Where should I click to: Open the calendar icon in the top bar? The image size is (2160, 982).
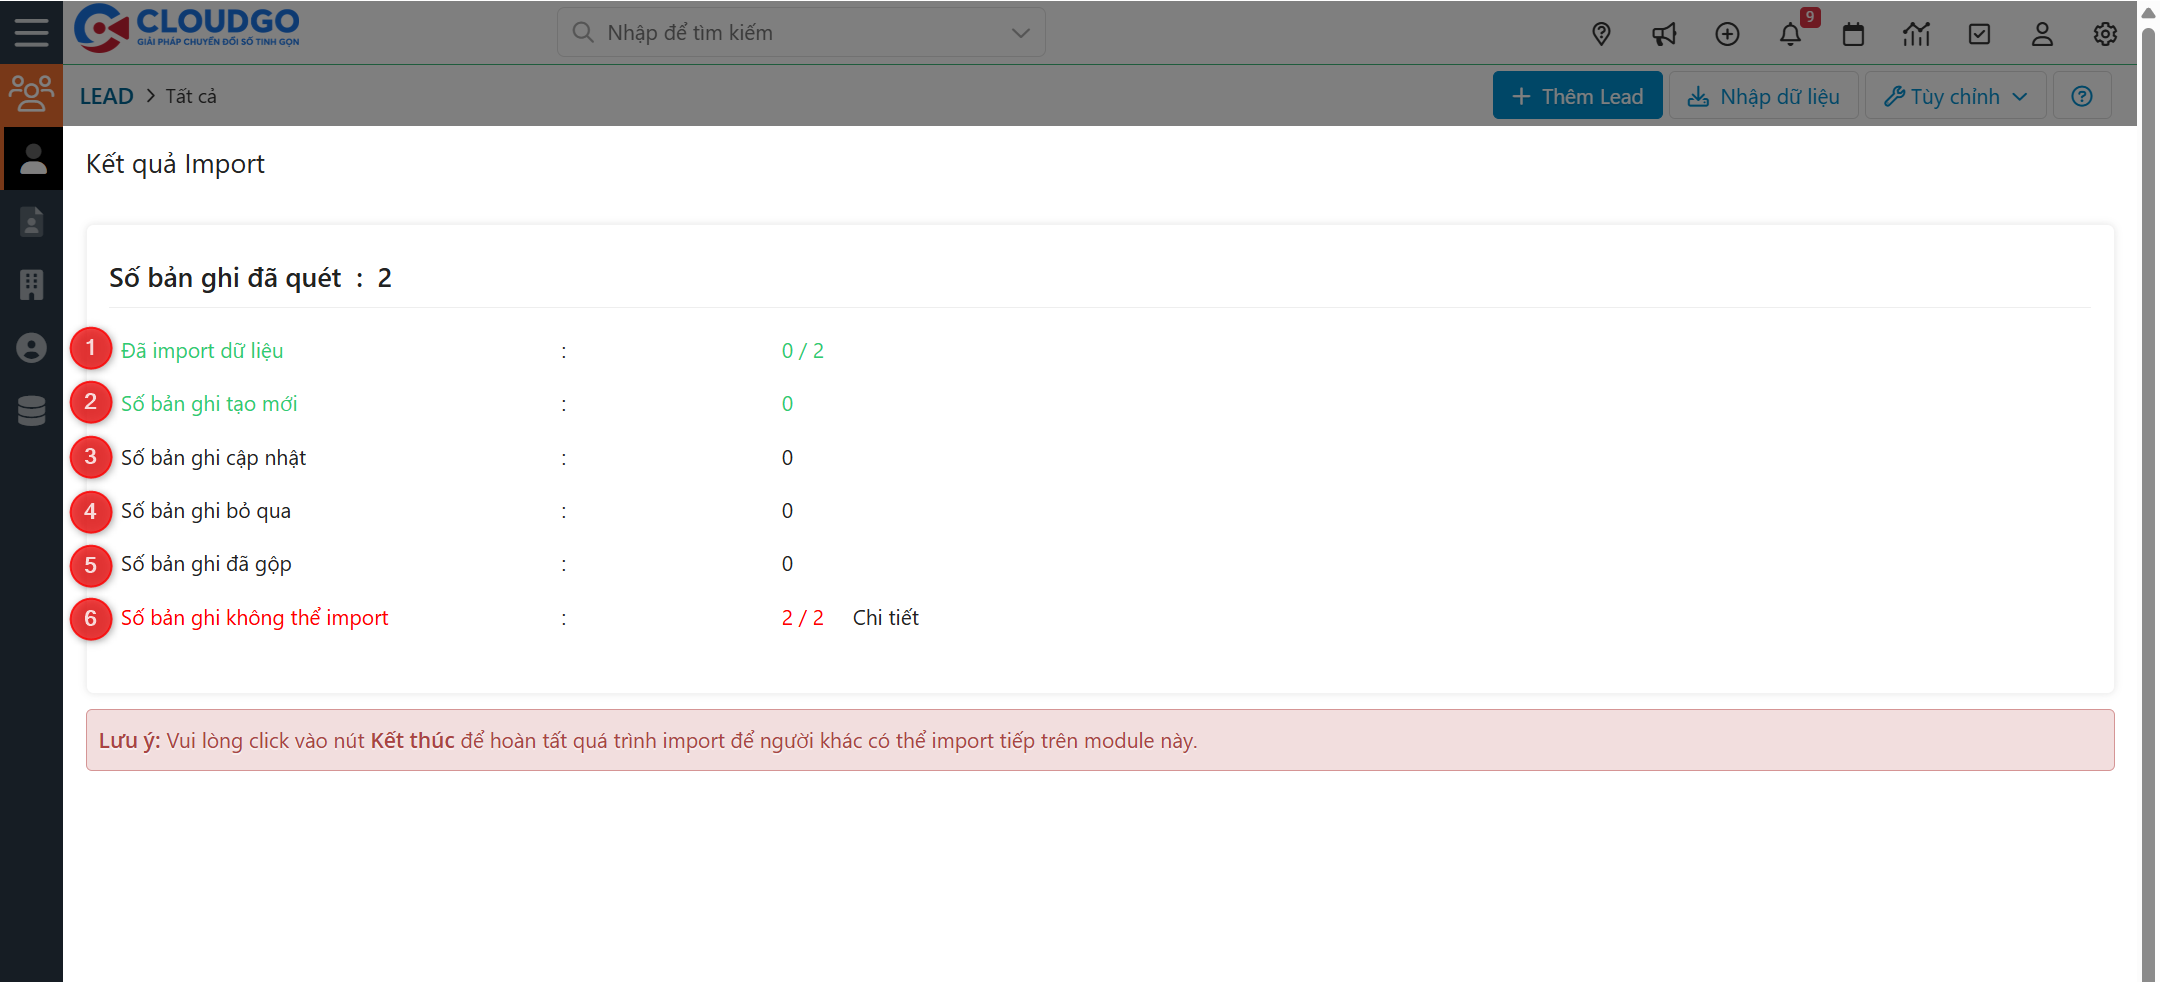(x=1854, y=33)
